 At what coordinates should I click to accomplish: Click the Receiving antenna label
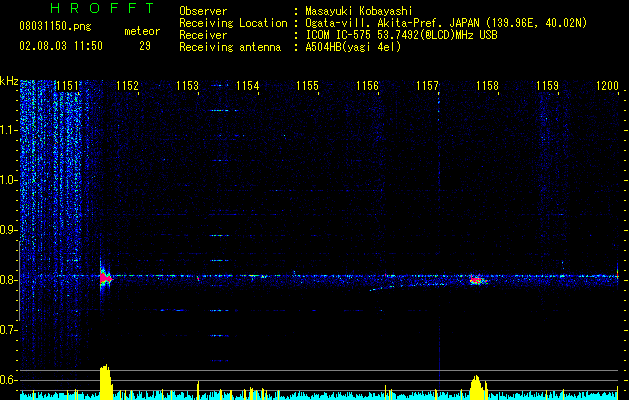click(x=230, y=47)
